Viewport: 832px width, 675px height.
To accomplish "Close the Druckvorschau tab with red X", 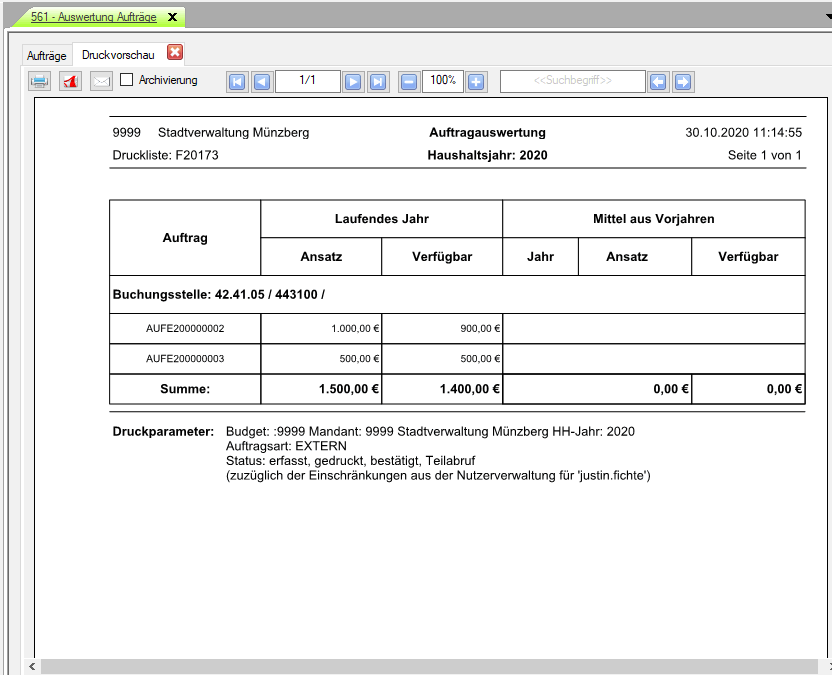I will tap(175, 52).
